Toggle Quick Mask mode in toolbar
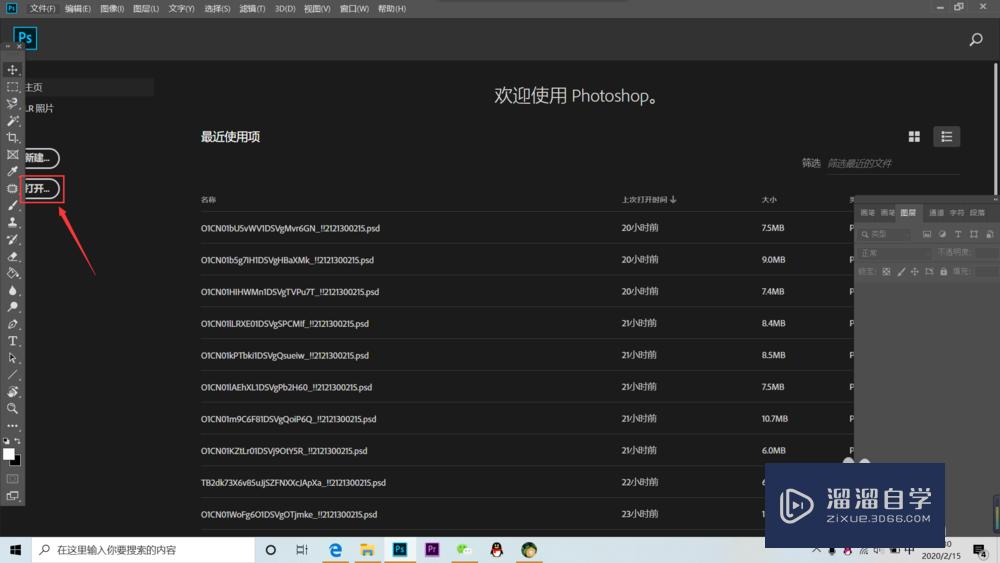Viewport: 1000px width, 563px height. click(x=12, y=479)
